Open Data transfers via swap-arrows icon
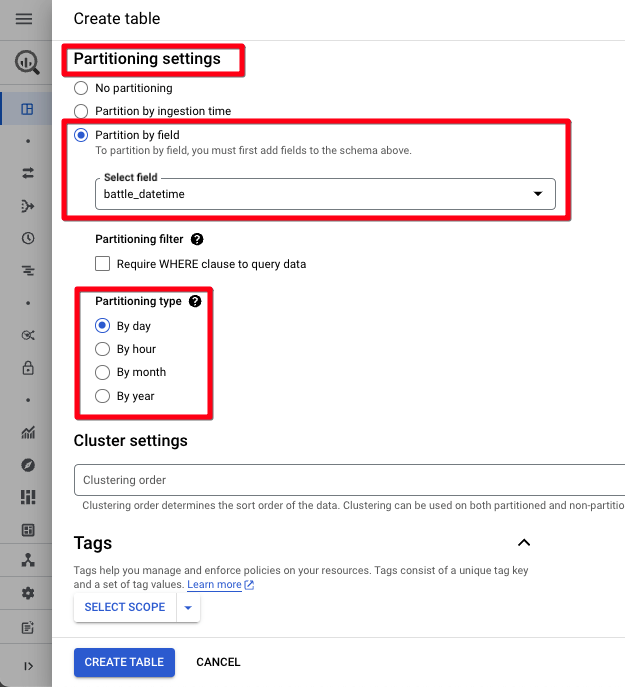The image size is (625, 687). pos(28,173)
